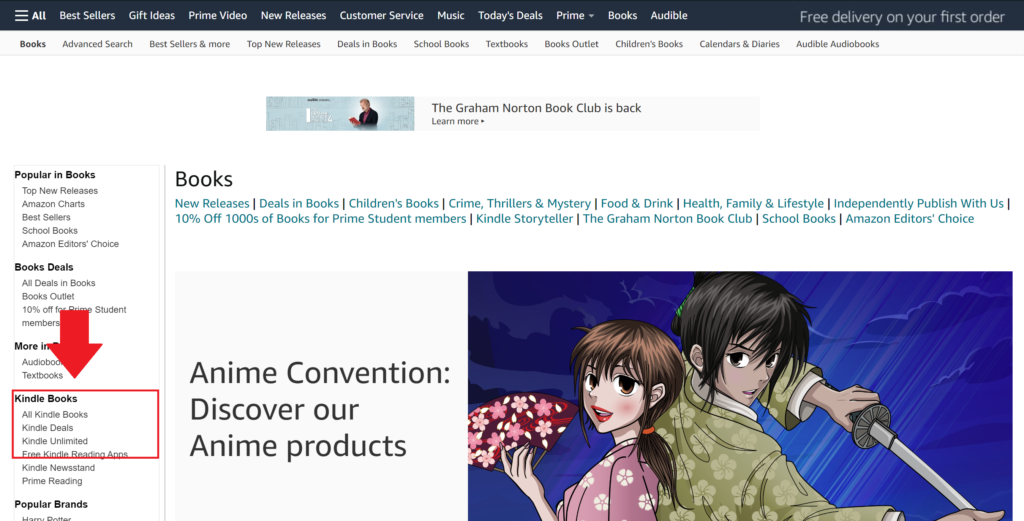This screenshot has height=521, width=1024.
Task: Open Books Outlet under Books Deals
Action: [x=48, y=297]
